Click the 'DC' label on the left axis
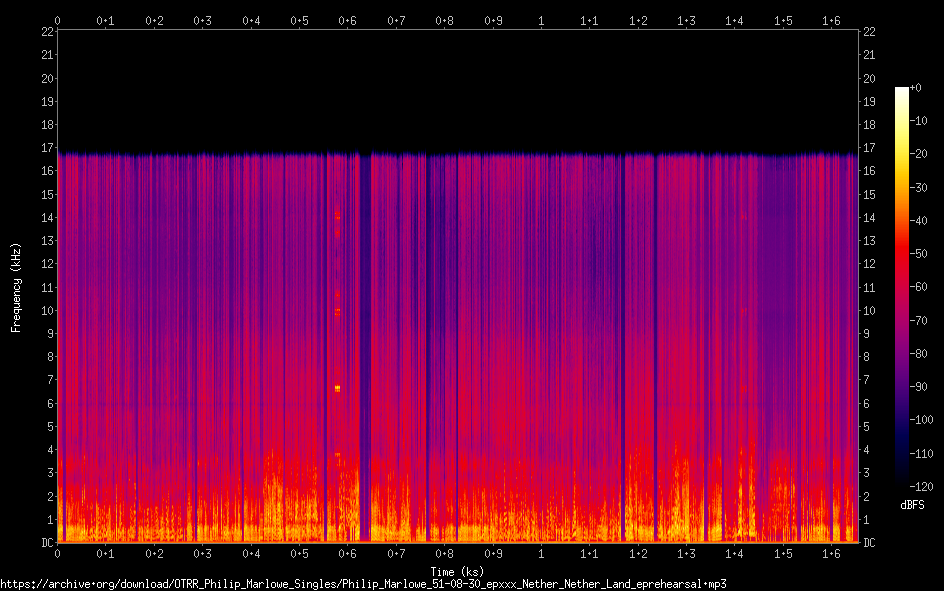The width and height of the screenshot is (944, 591). coord(45,543)
